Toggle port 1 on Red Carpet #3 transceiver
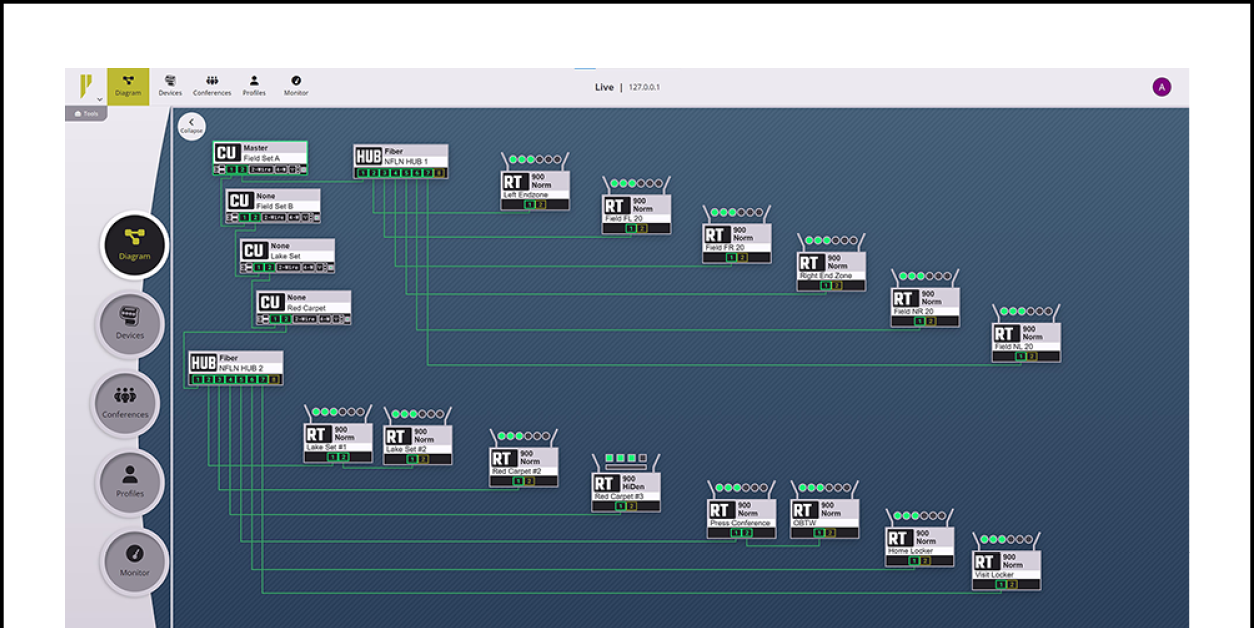 [x=620, y=507]
